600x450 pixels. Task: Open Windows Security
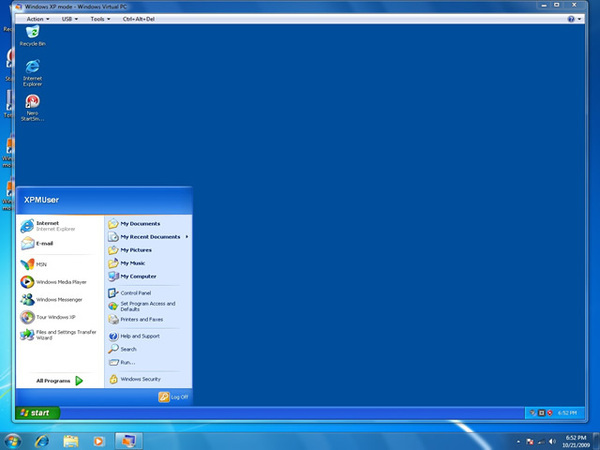(135, 379)
